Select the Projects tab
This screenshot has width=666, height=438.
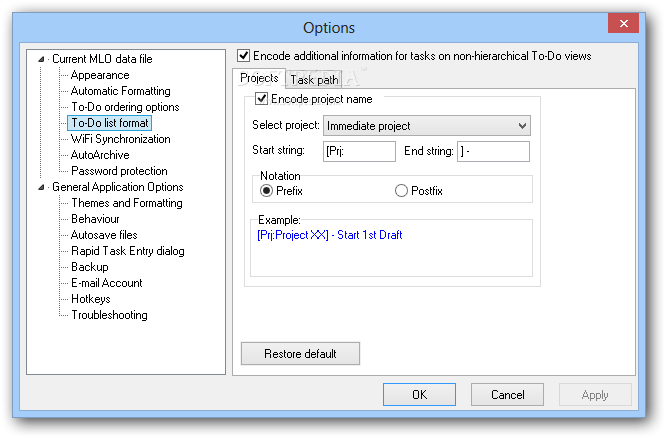pos(259,78)
